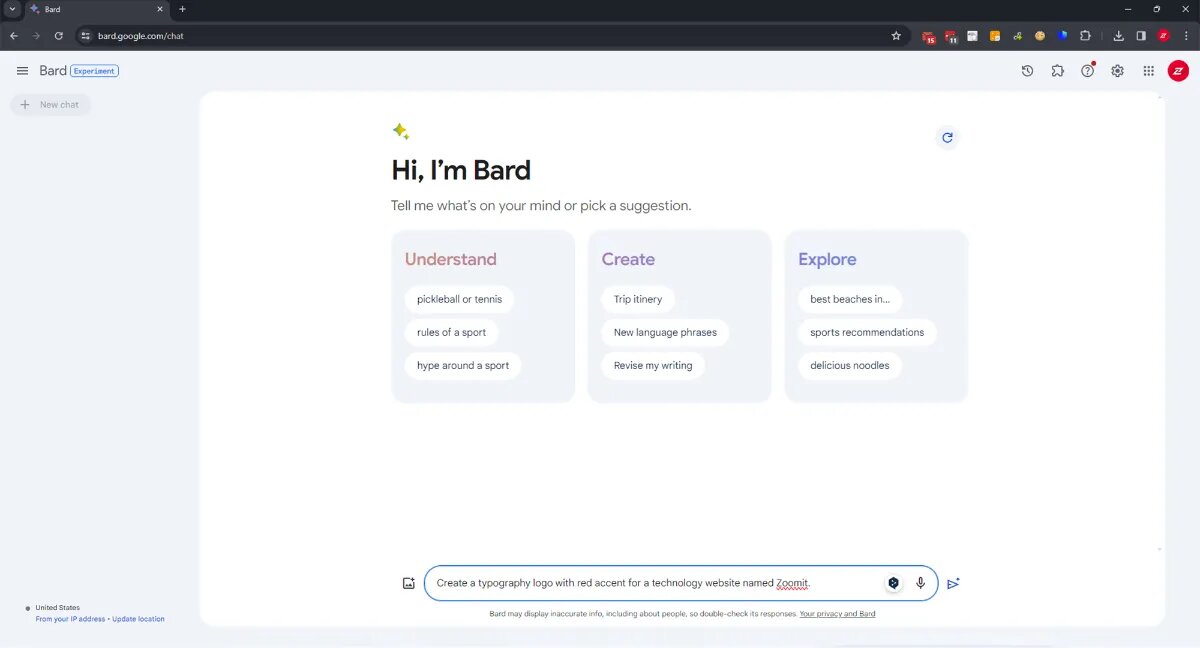1200x648 pixels.
Task: Start a New chat
Action: [x=50, y=105]
